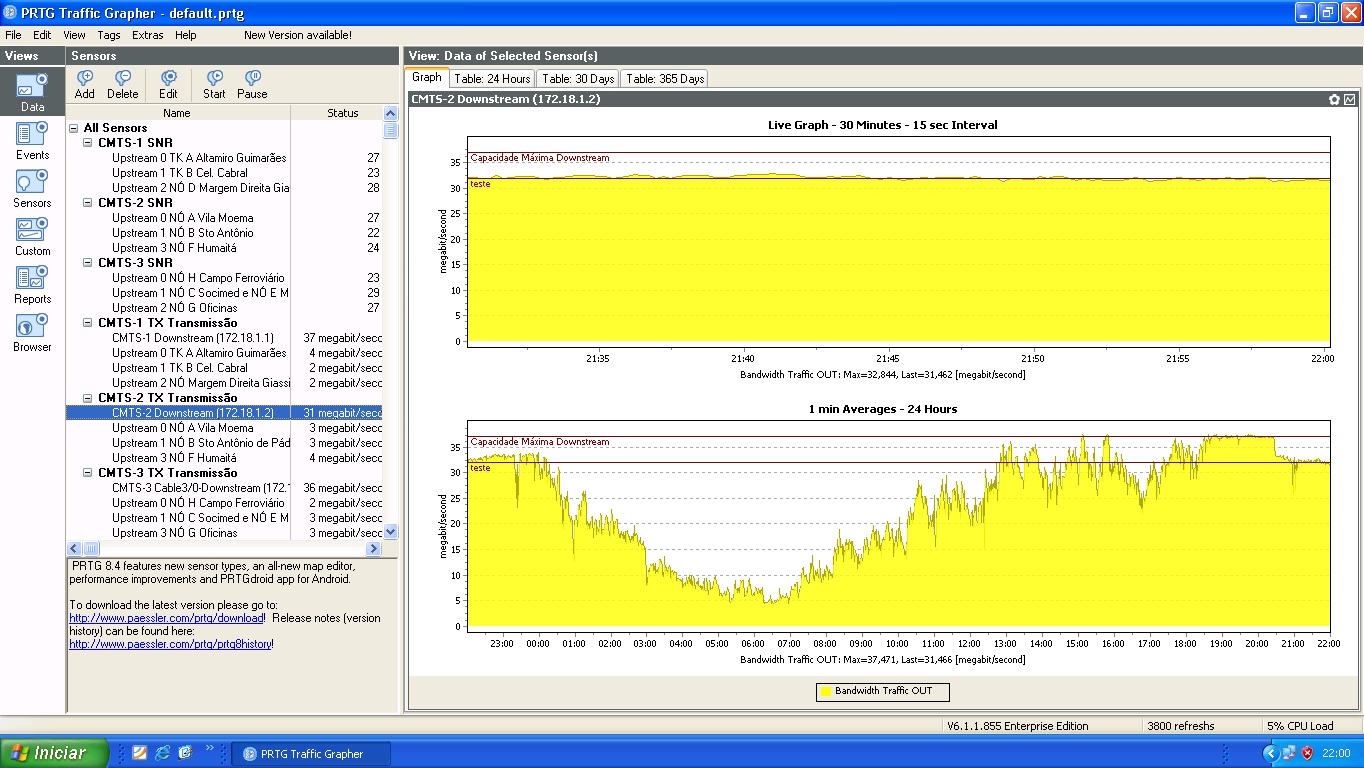1364x768 pixels.
Task: Click the sensor list vertical scrollbar up arrow
Action: (x=391, y=113)
